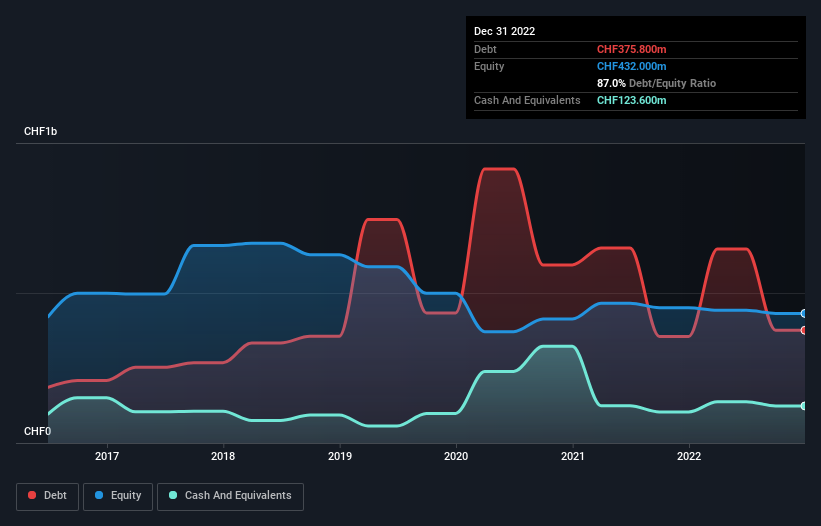Viewport: 821px width, 526px height.
Task: Click the teal Cash And Equivalents legend dot
Action: click(173, 495)
